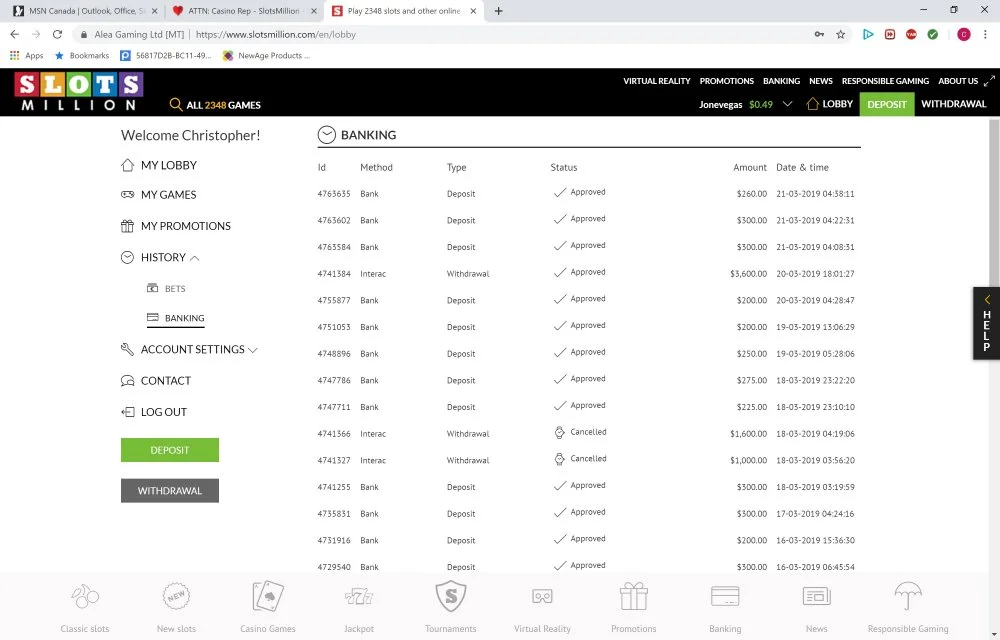Viewport: 1000px width, 640px height.
Task: Open the Responsible Gaming top menu item
Action: click(885, 81)
